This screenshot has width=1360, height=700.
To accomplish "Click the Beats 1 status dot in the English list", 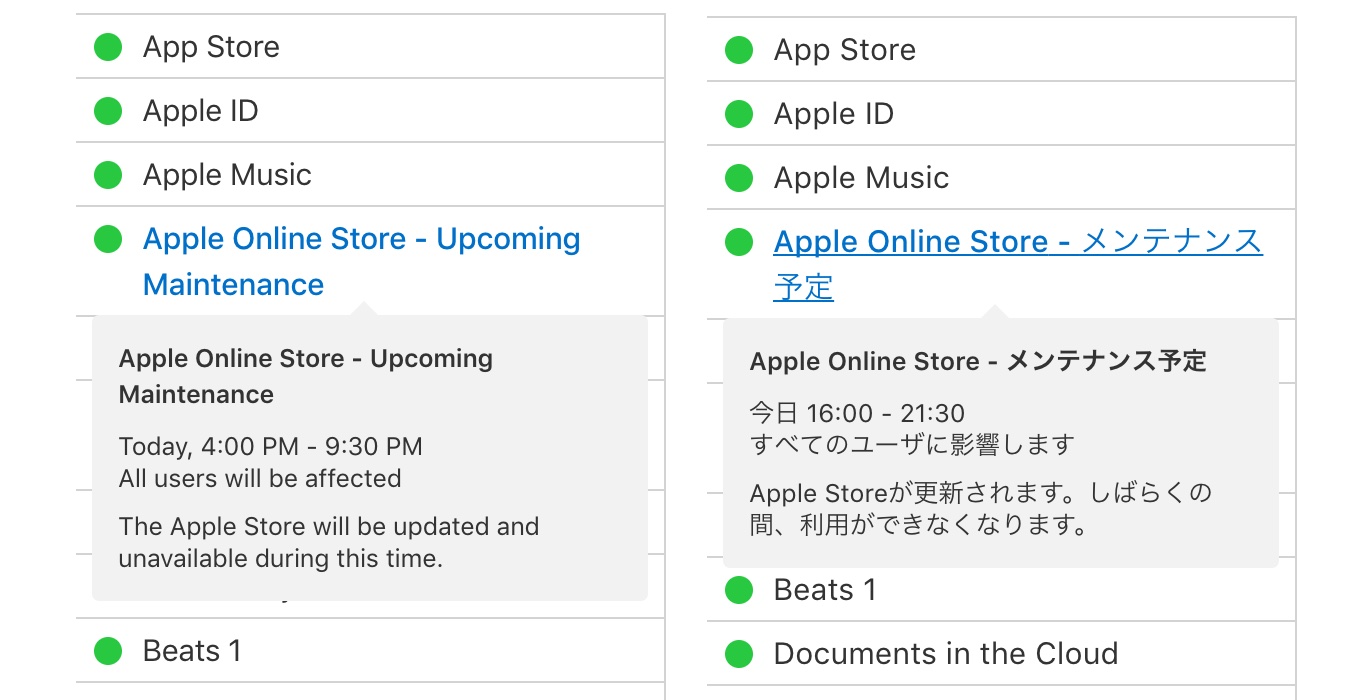I will click(108, 651).
